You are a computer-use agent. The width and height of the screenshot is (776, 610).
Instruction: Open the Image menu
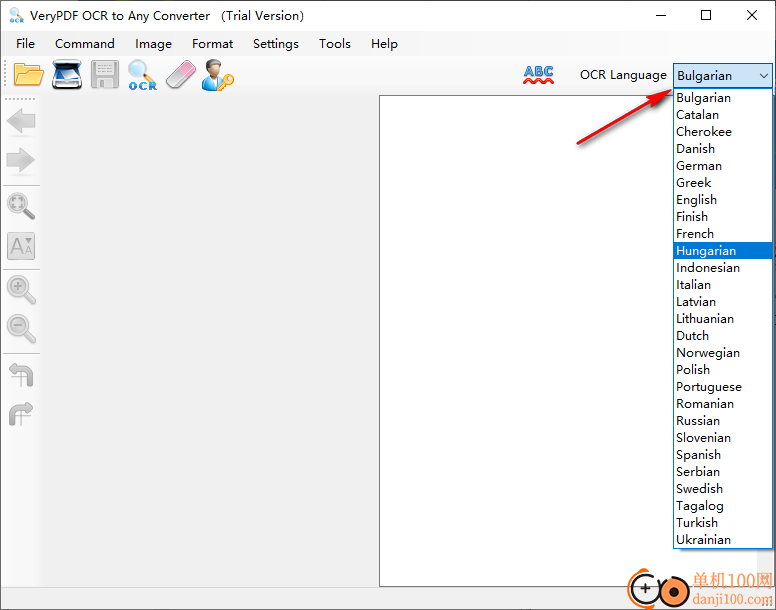tap(153, 44)
